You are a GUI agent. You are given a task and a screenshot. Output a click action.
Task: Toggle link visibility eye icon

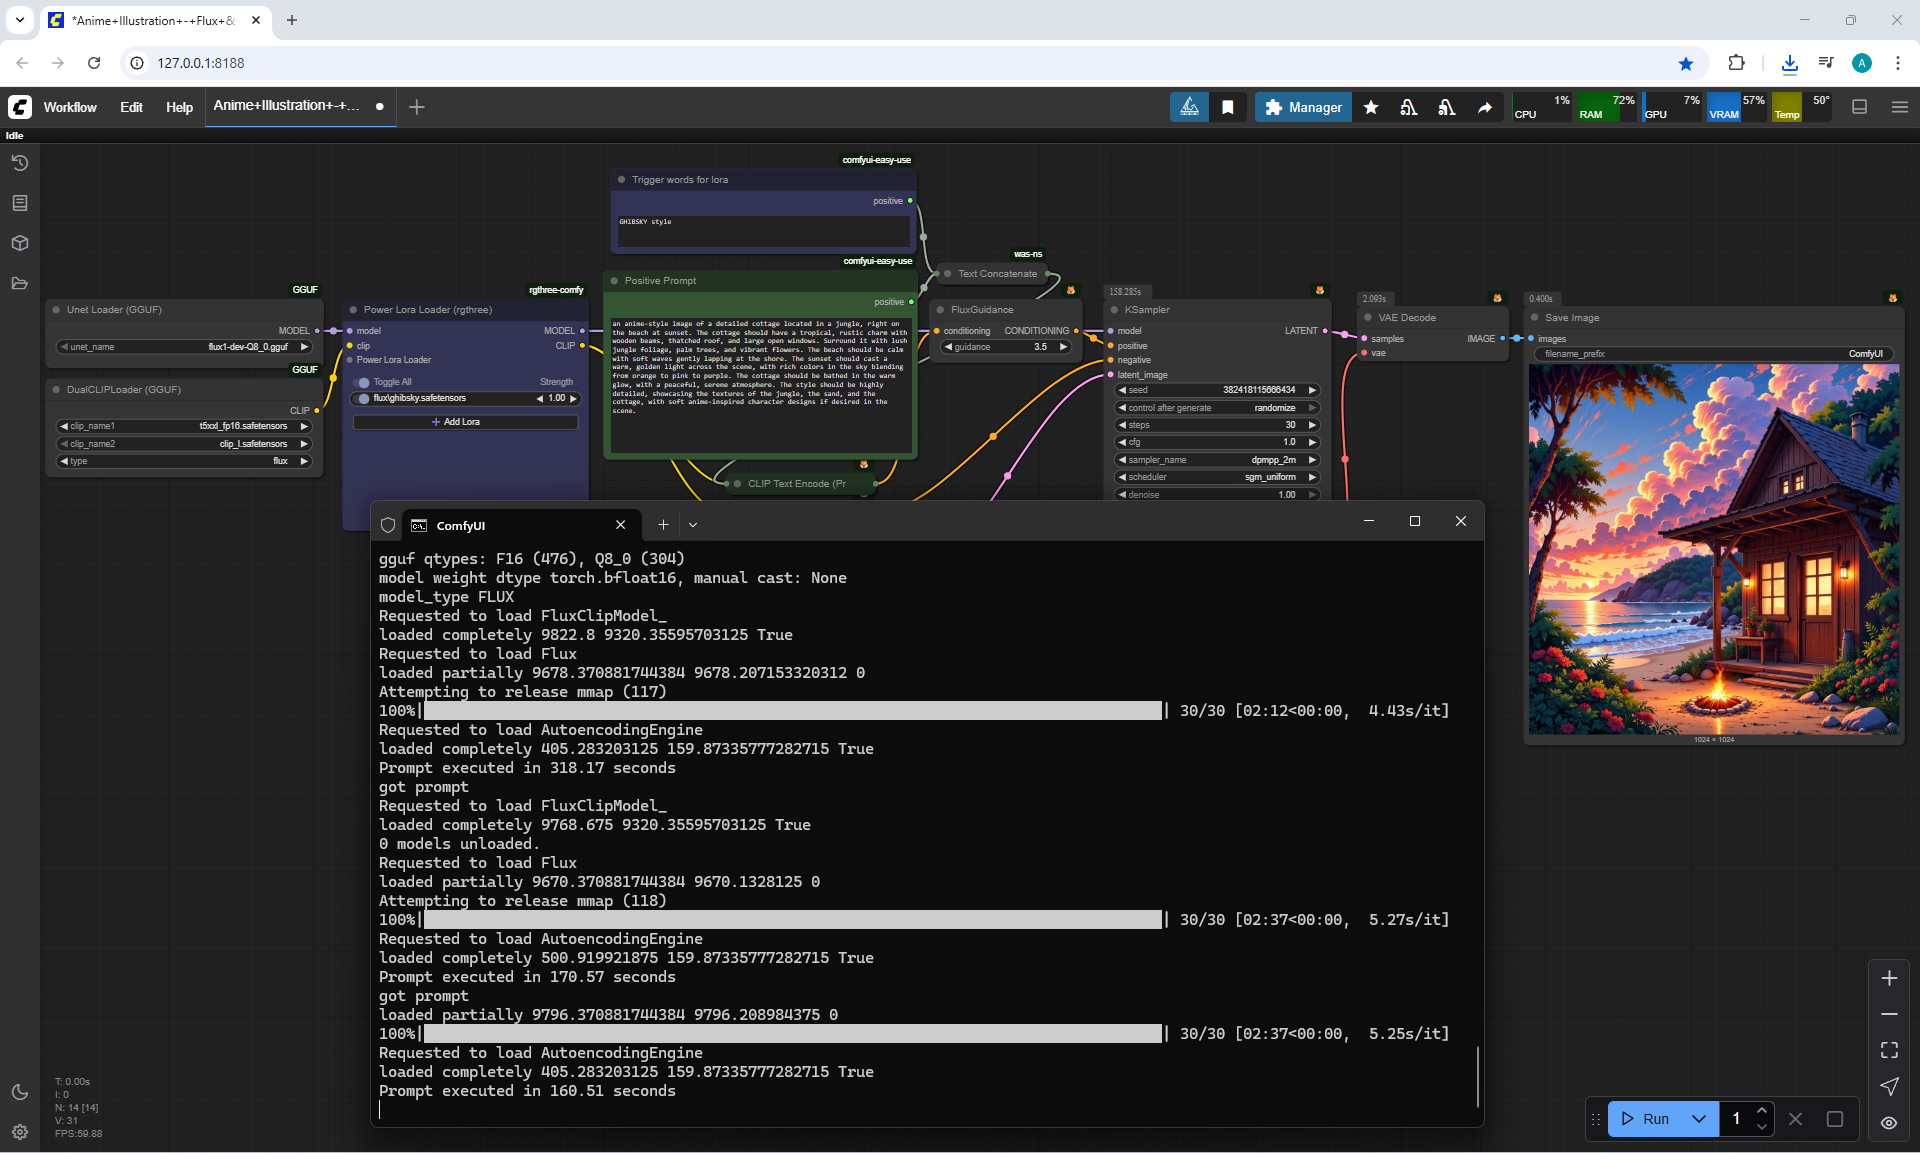[x=1889, y=1123]
